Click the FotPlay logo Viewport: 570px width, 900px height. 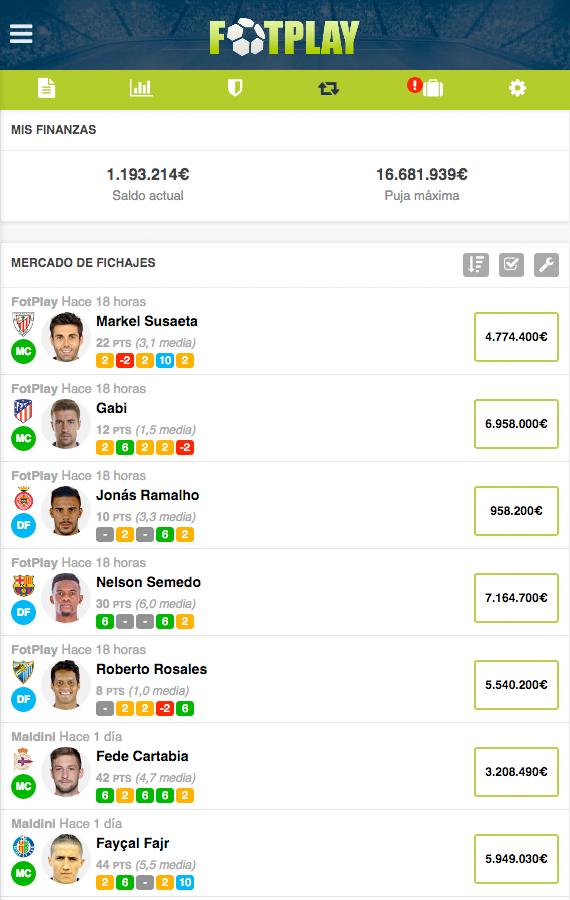[x=284, y=37]
